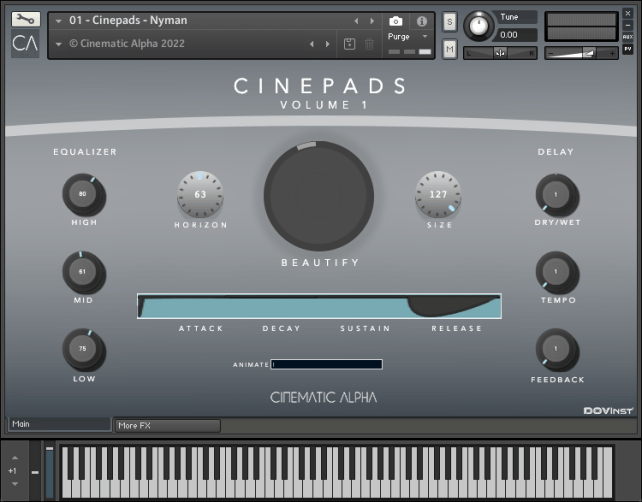Switch to the Main tab
The height and width of the screenshot is (502, 642).
59,424
